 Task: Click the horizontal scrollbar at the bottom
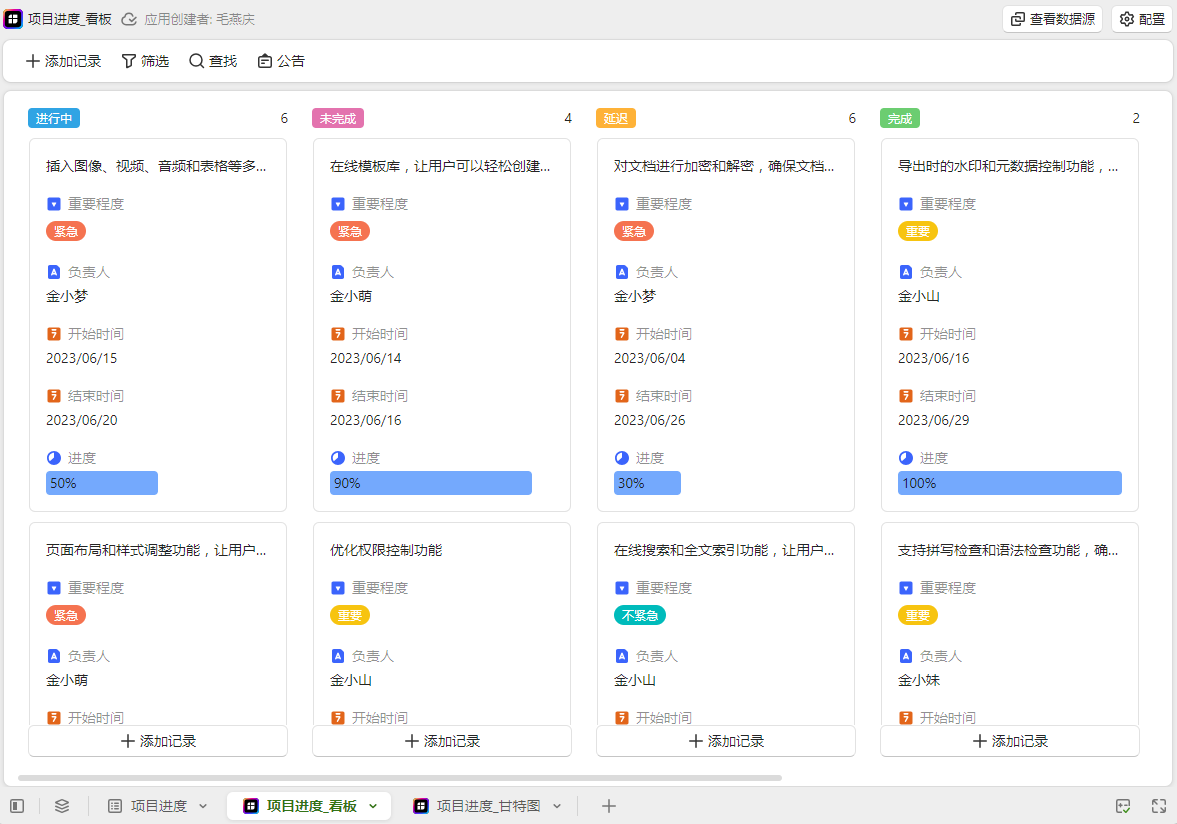[400, 777]
